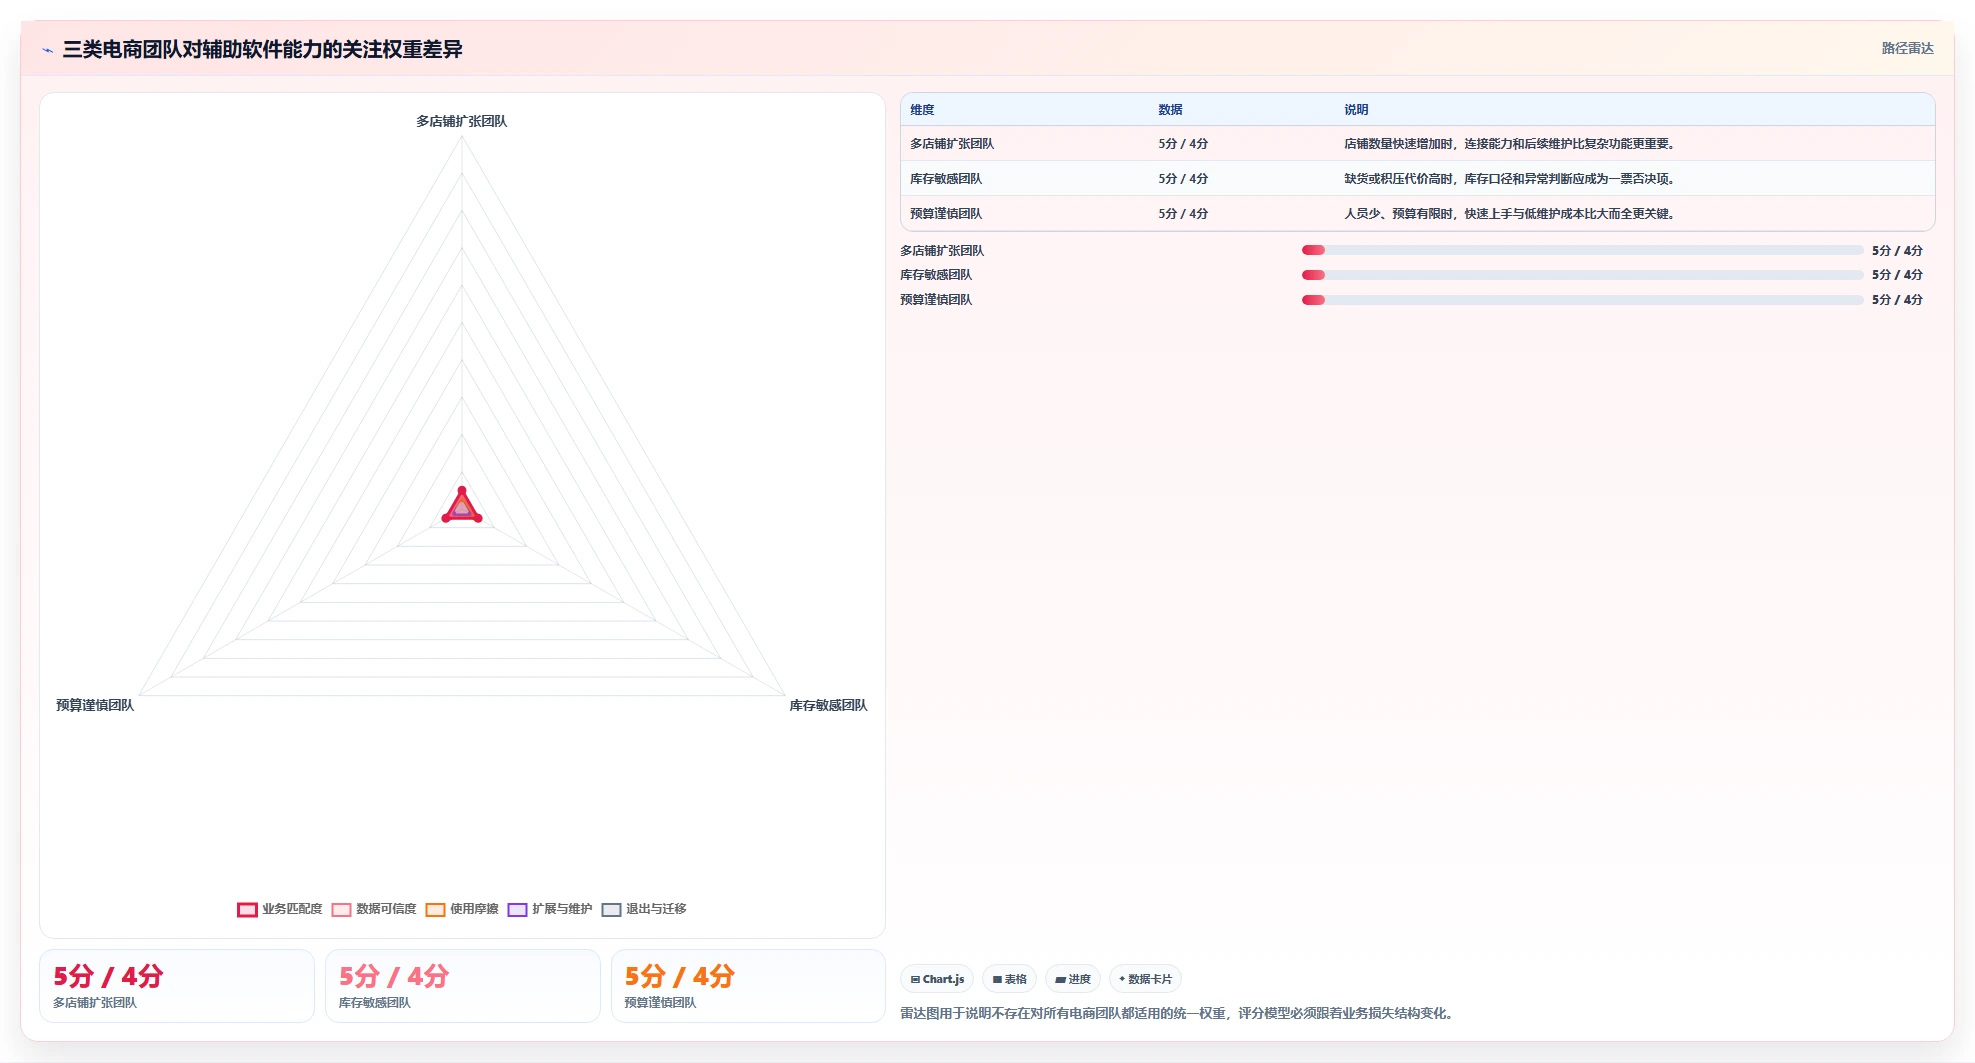Click the 预算谨慎团队 score card

point(748,986)
